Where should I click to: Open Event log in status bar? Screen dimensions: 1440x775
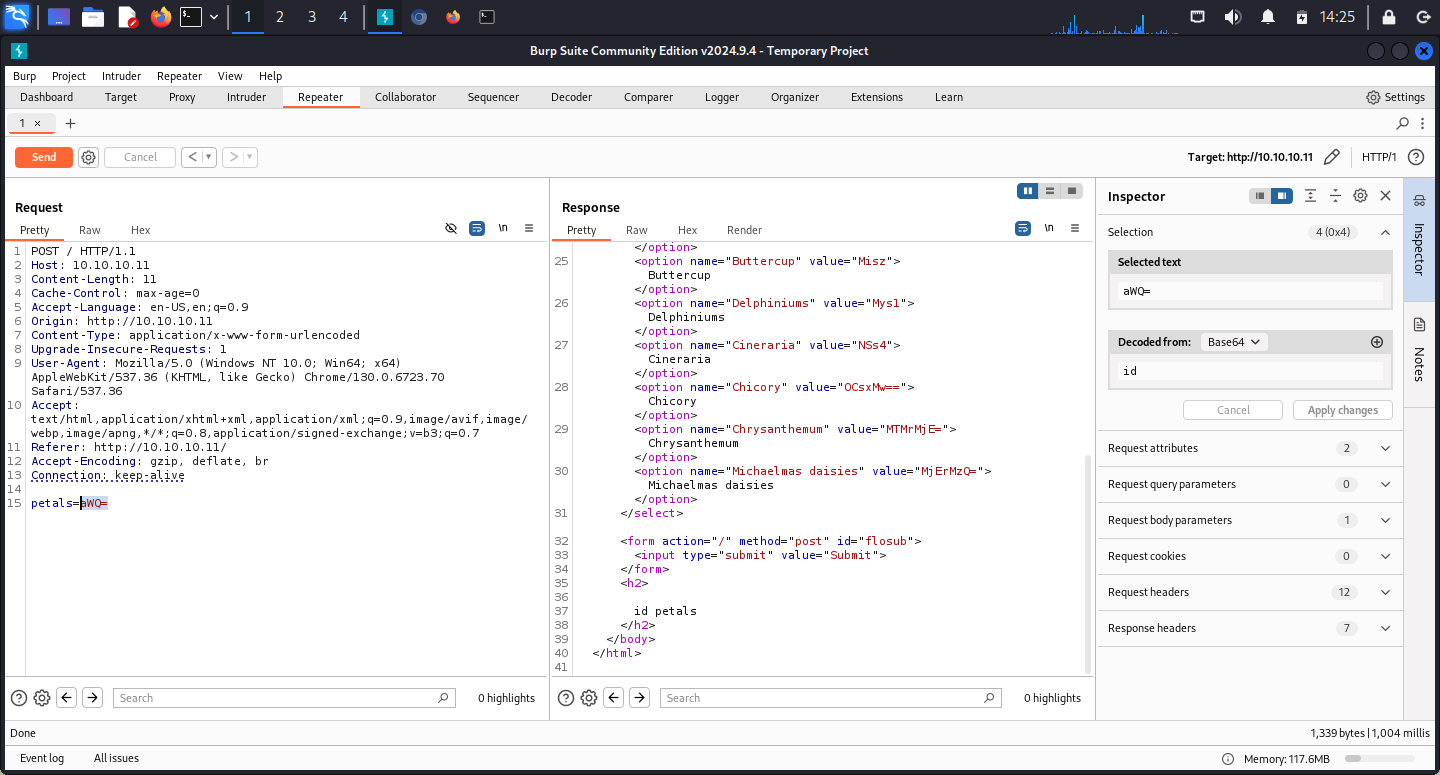[42, 758]
